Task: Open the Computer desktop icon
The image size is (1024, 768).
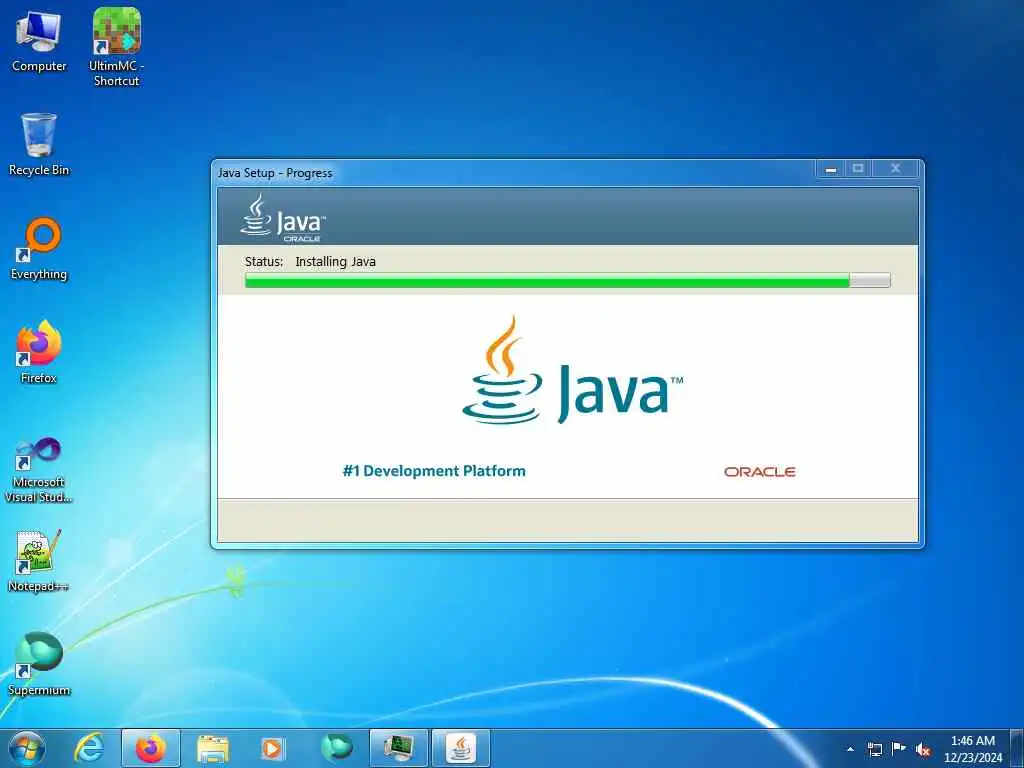Action: point(39,40)
